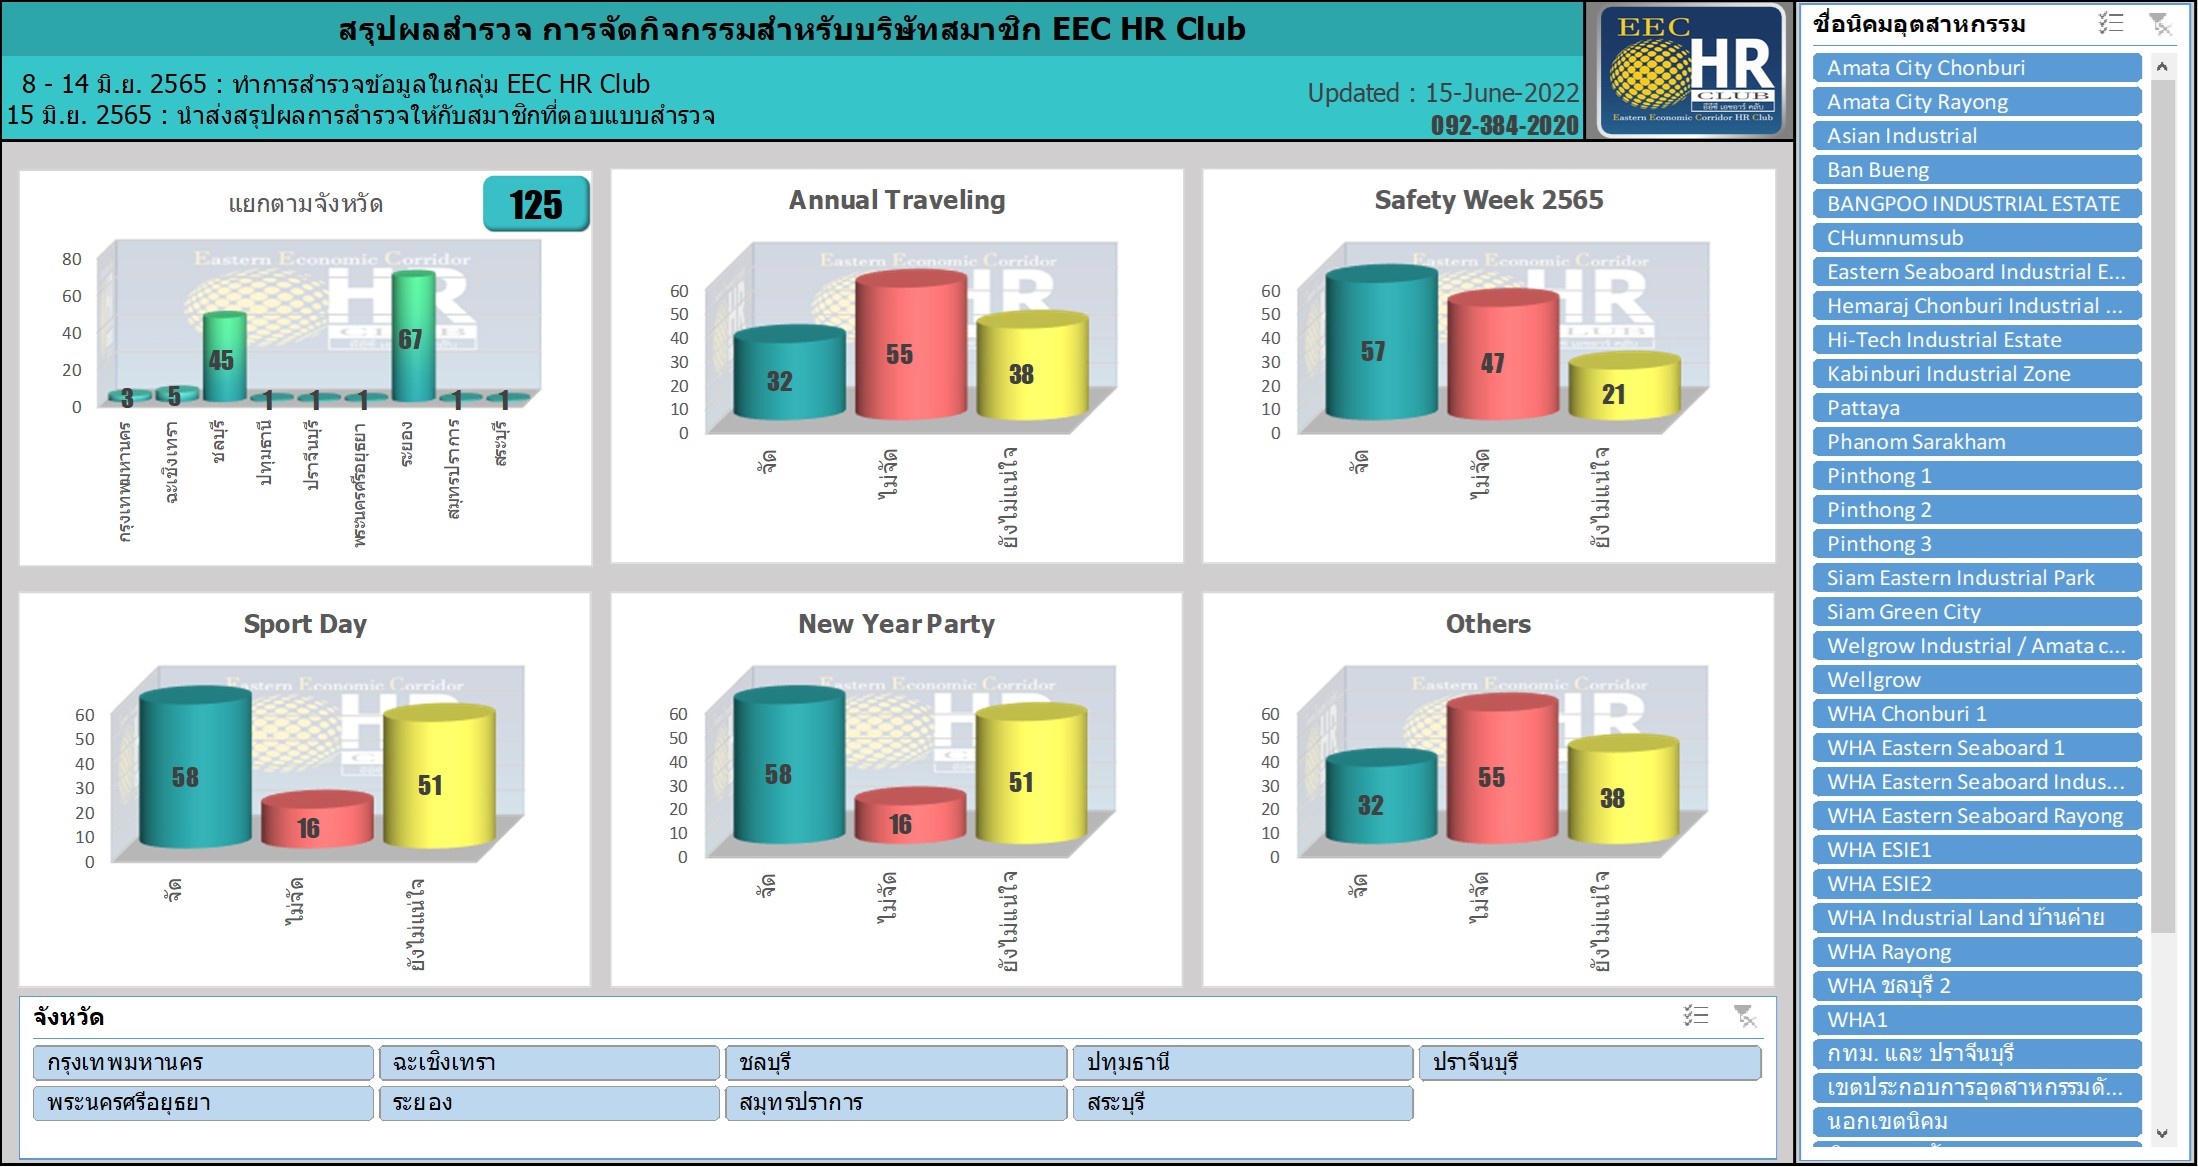2198x1167 pixels.
Task: Select WHA Eastern Seaboard Indus... item
Action: point(1977,782)
